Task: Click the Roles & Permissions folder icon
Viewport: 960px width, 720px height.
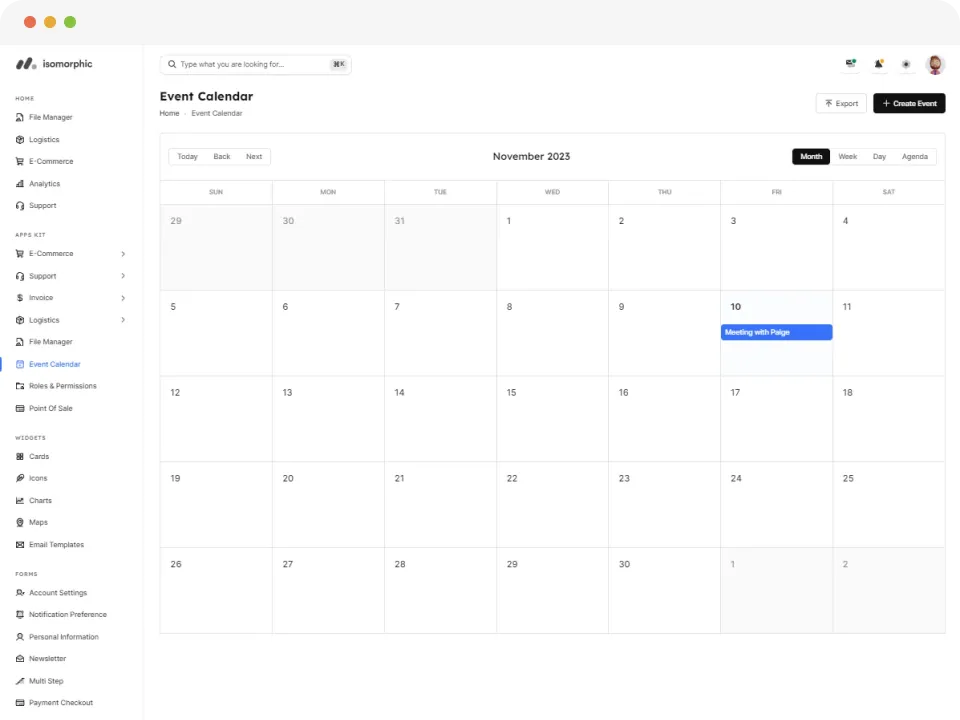Action: click(x=20, y=386)
